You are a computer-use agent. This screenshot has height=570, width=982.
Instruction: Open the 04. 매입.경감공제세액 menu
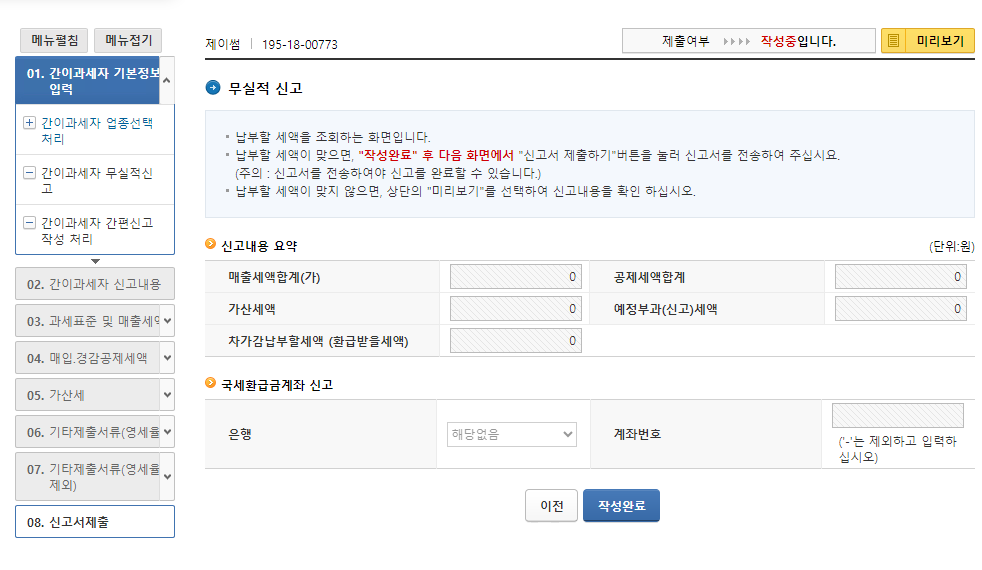[88, 358]
